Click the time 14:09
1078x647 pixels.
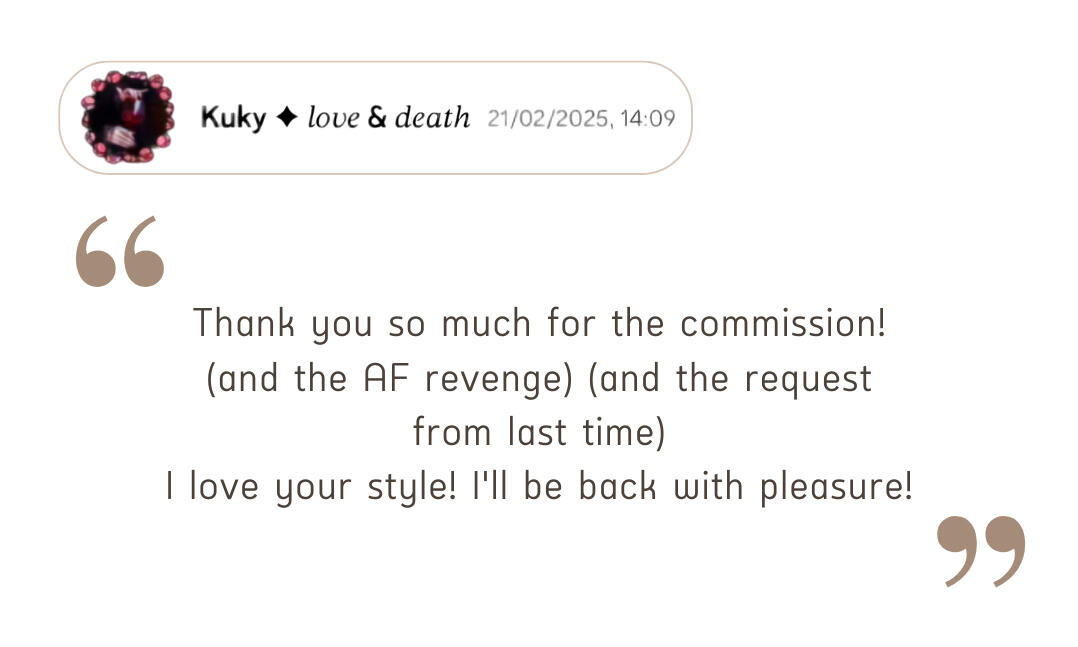point(648,119)
